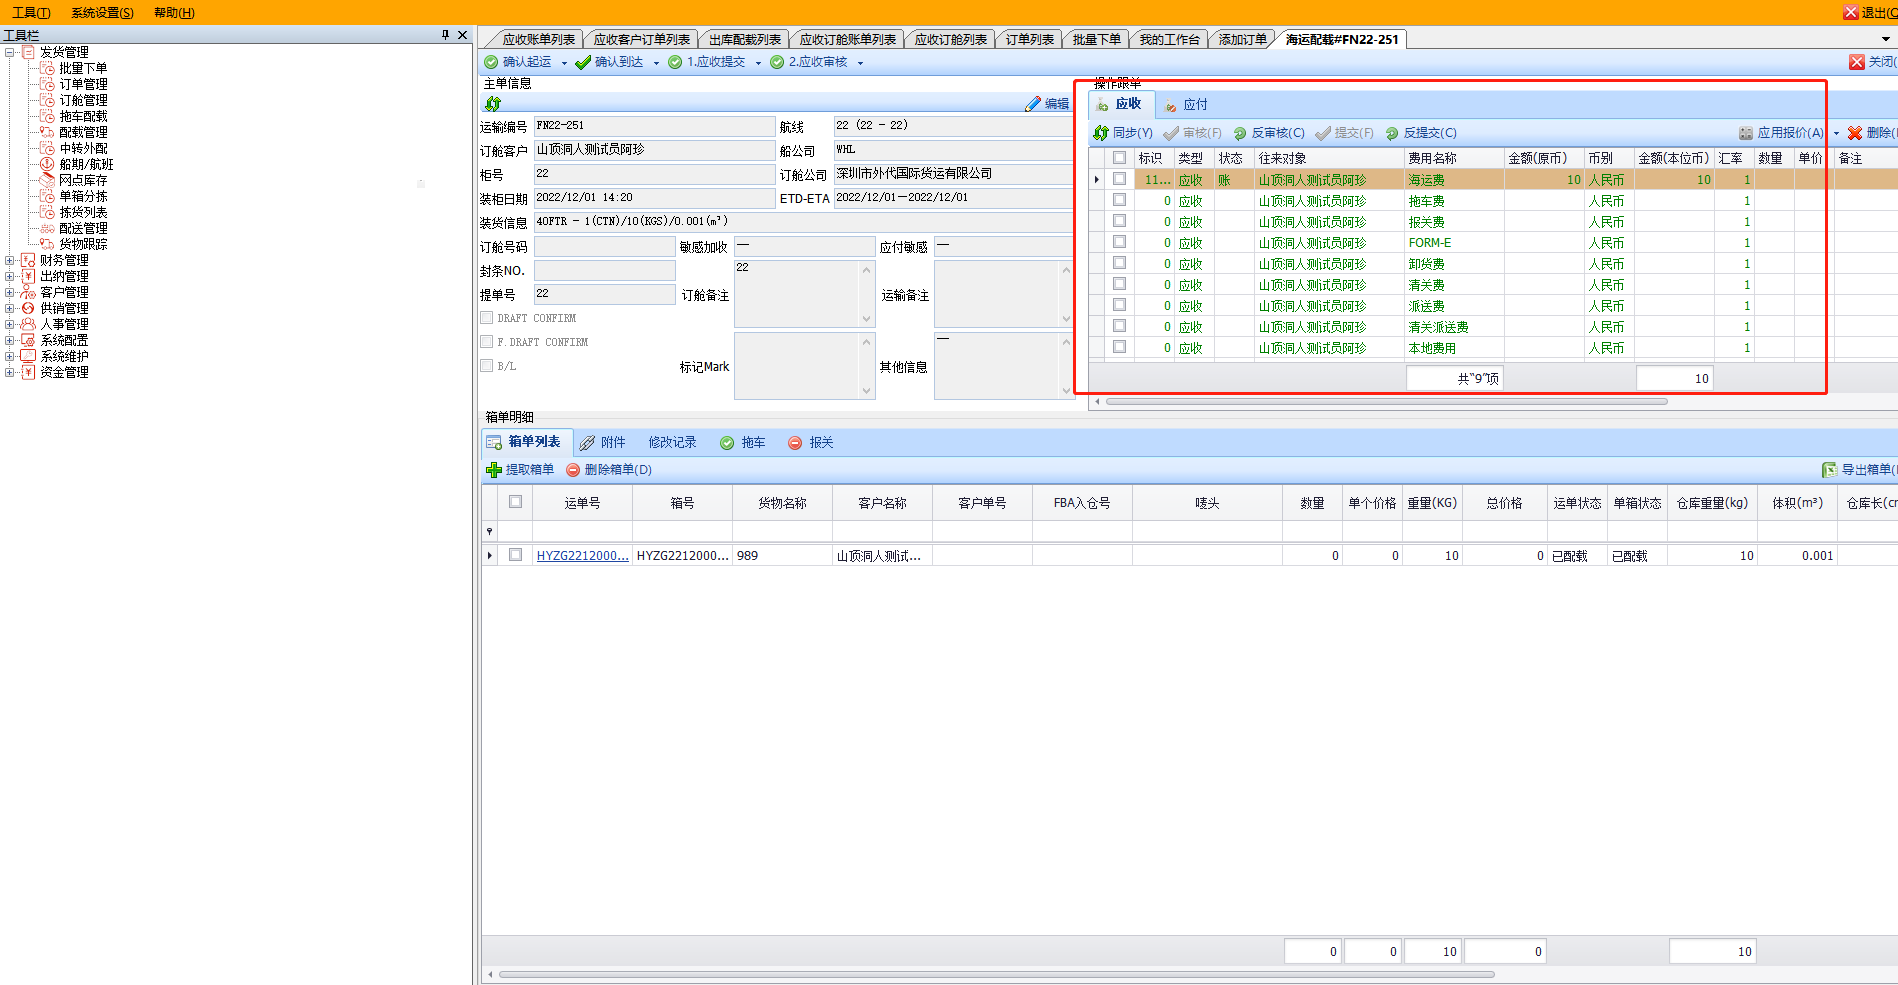Open waybill link HYZG2212000
The height and width of the screenshot is (985, 1898).
(x=582, y=556)
